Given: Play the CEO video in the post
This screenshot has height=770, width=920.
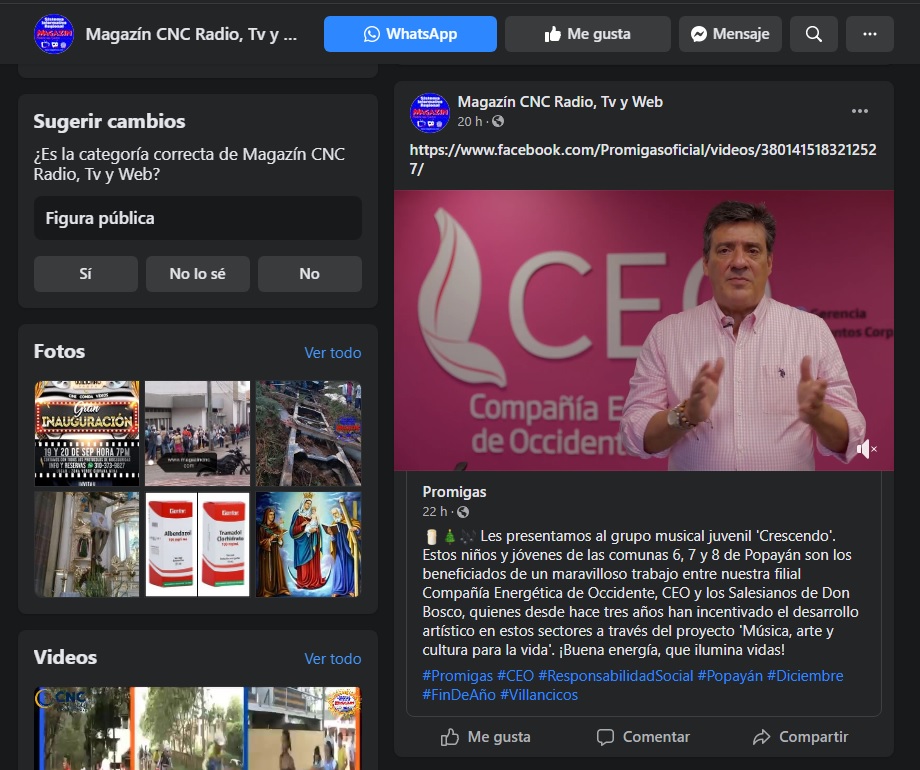Looking at the screenshot, I should (x=644, y=330).
